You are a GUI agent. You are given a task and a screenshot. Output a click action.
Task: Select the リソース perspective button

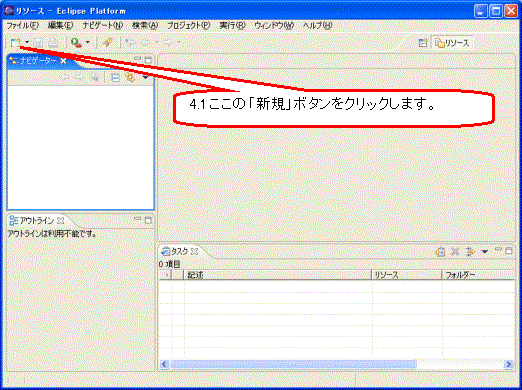pyautogui.click(x=452, y=43)
